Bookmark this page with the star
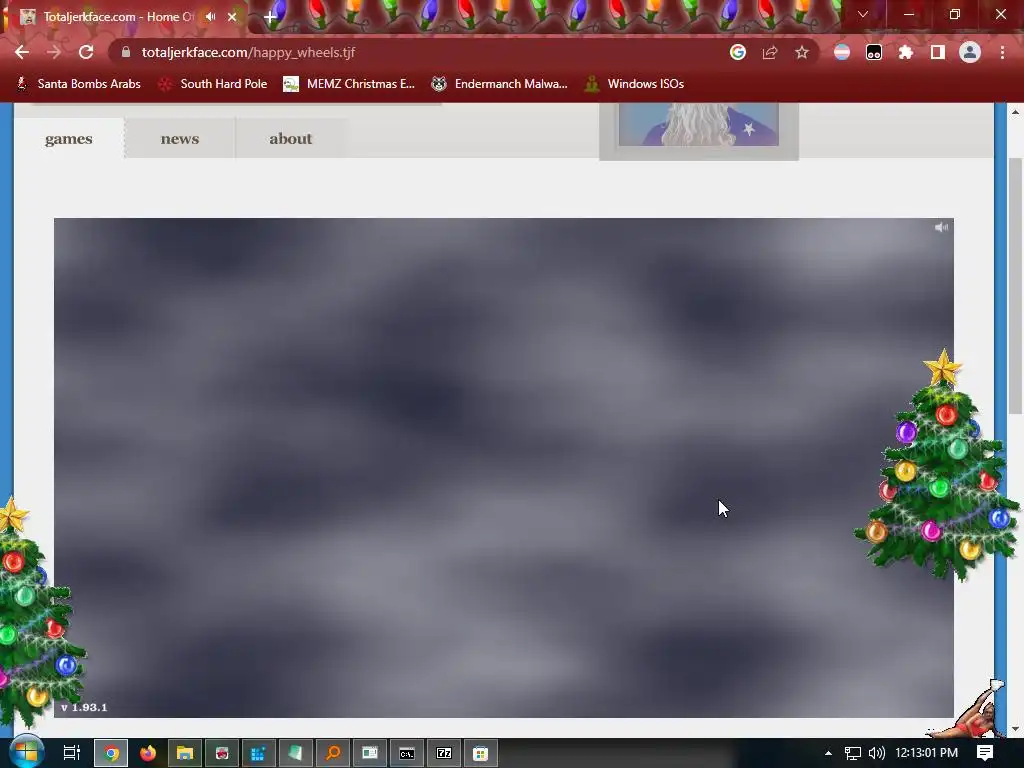The height and width of the screenshot is (768, 1024). 802,52
